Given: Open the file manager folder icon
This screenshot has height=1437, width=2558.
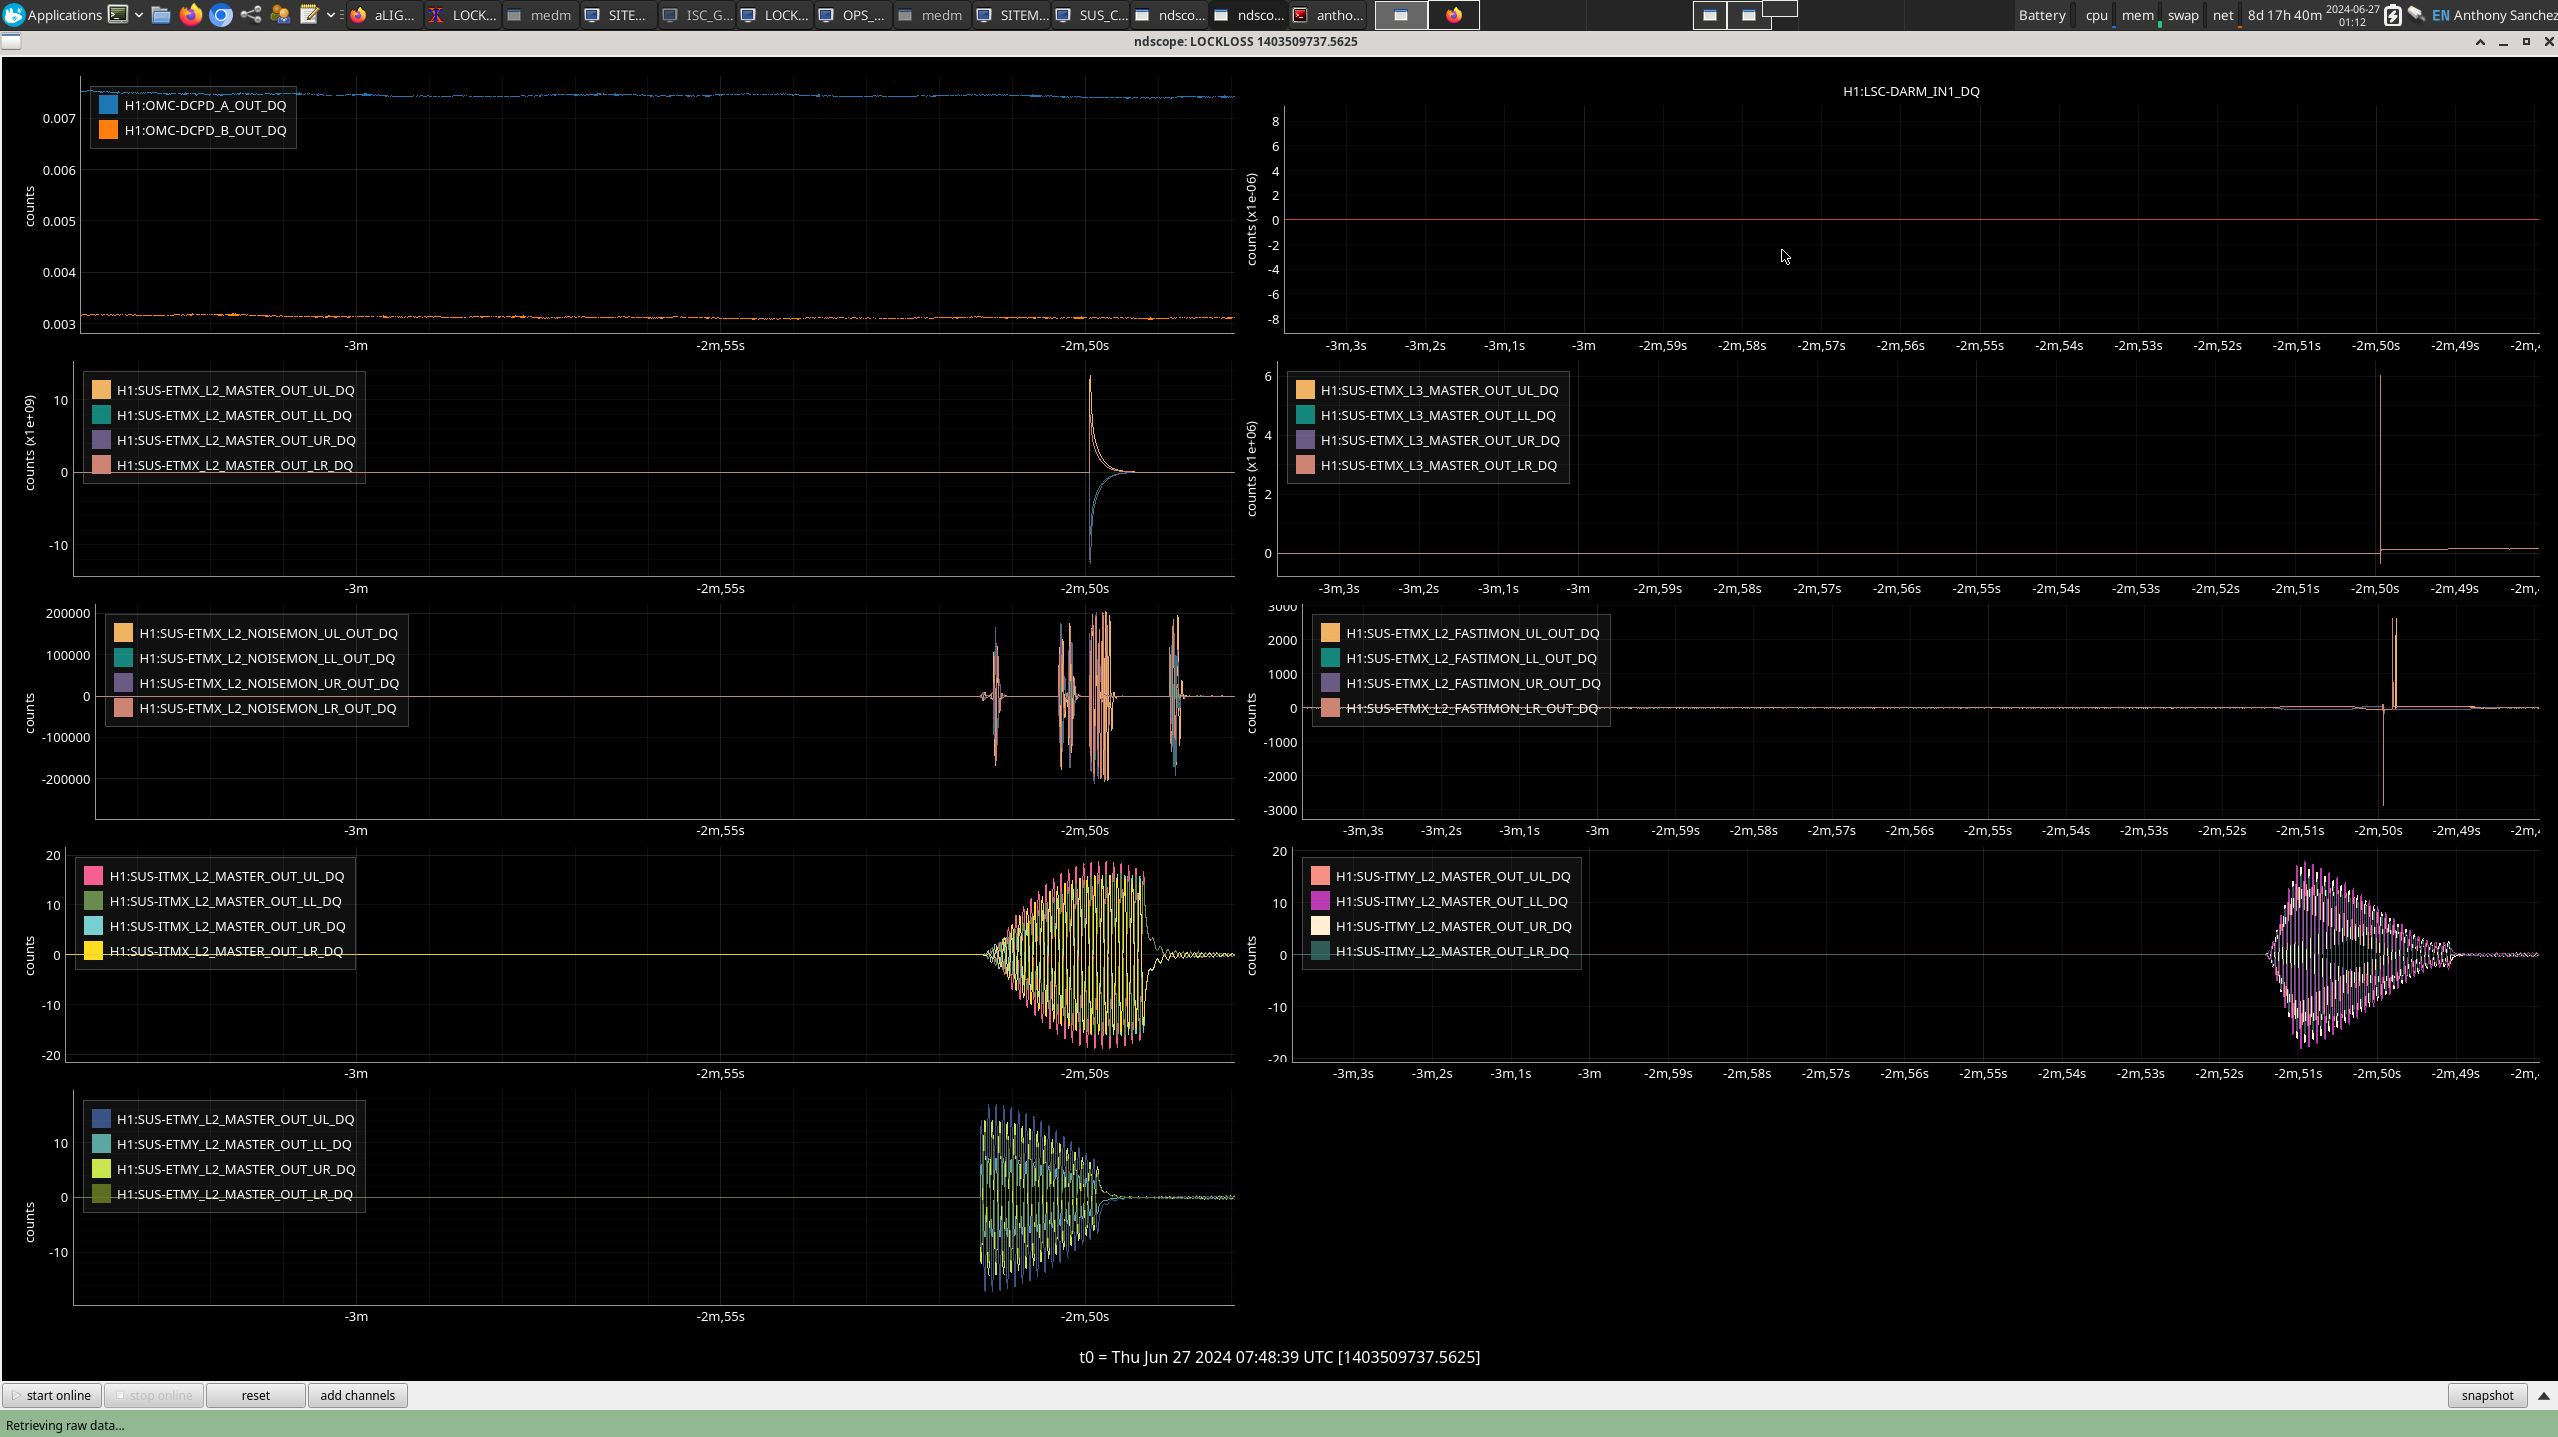Looking at the screenshot, I should [161, 15].
